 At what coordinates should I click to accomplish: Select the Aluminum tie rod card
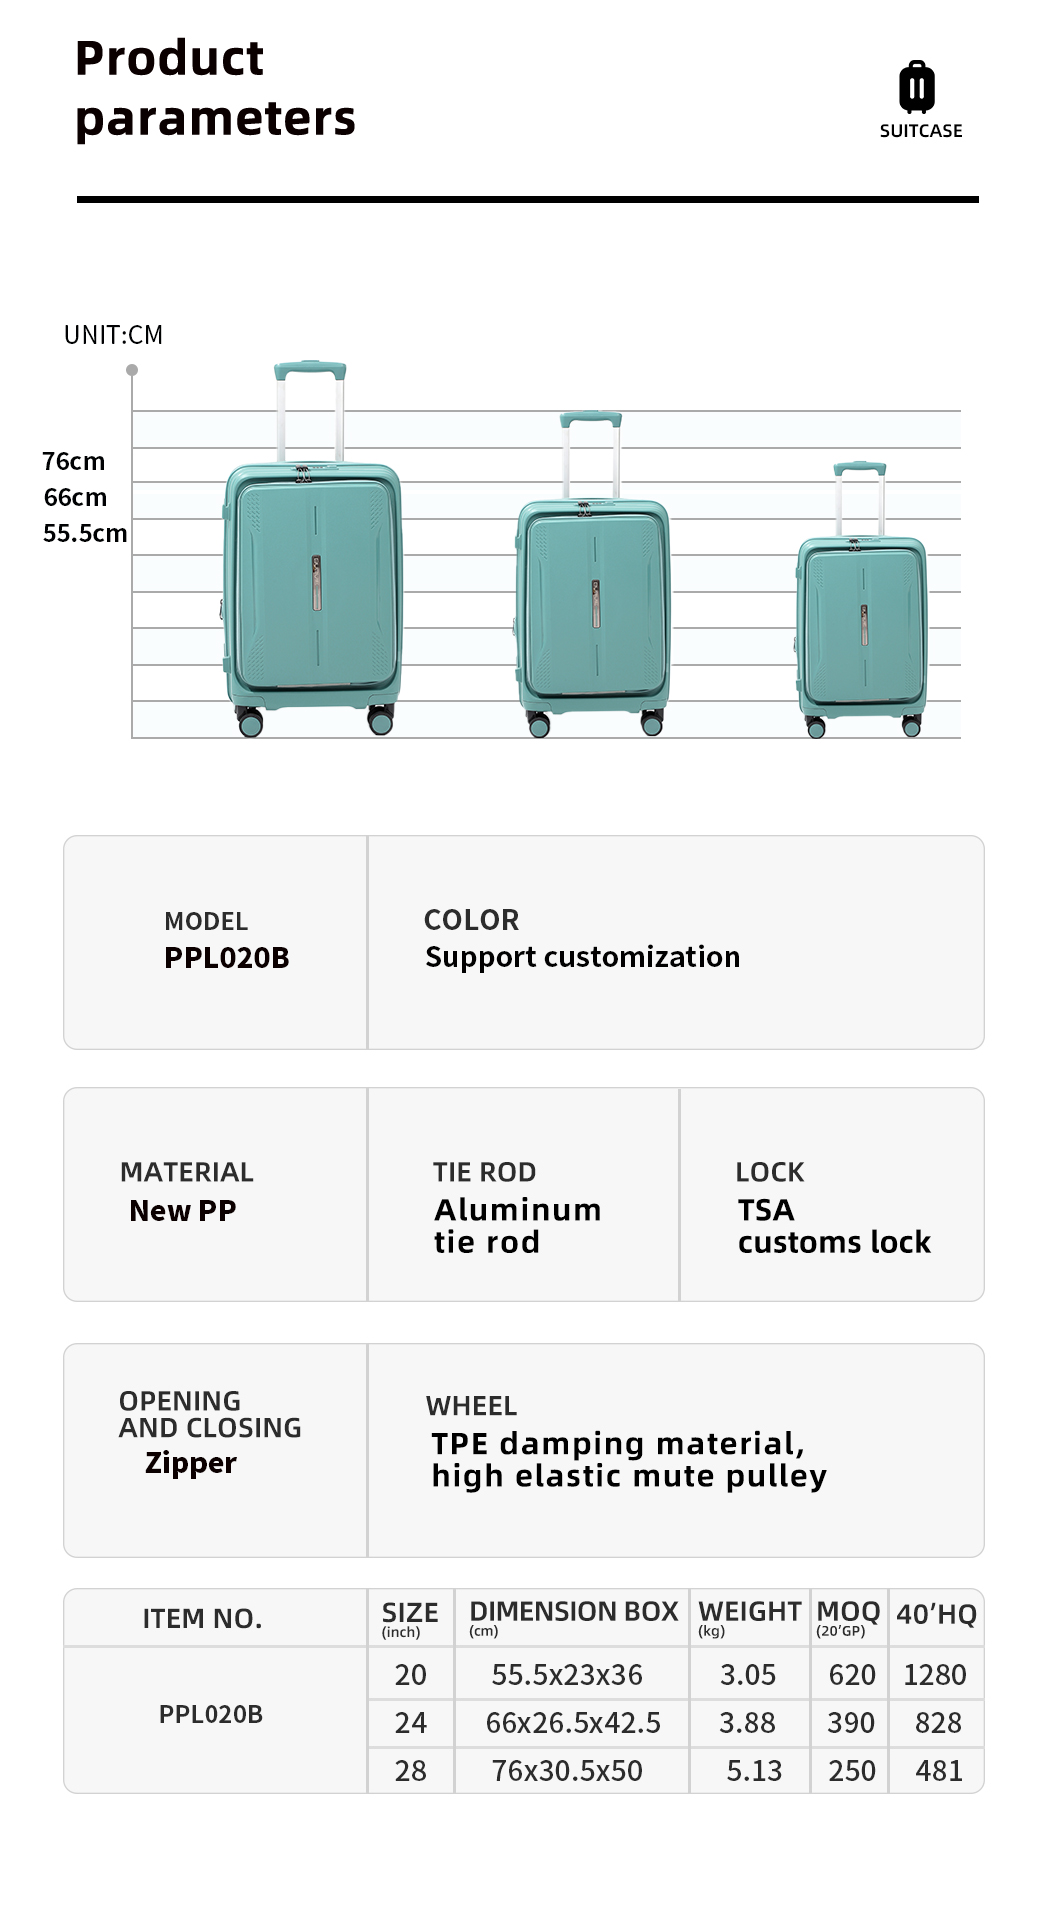tap(523, 1194)
